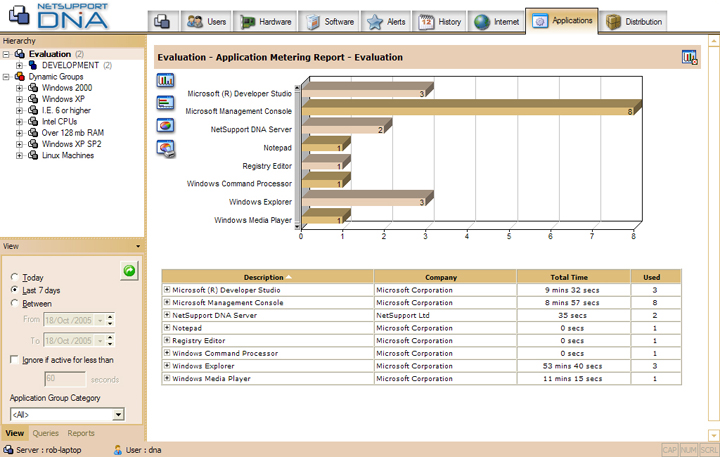Image resolution: width=720 pixels, height=457 pixels.
Task: Click the seconds value input field
Action: coord(65,379)
